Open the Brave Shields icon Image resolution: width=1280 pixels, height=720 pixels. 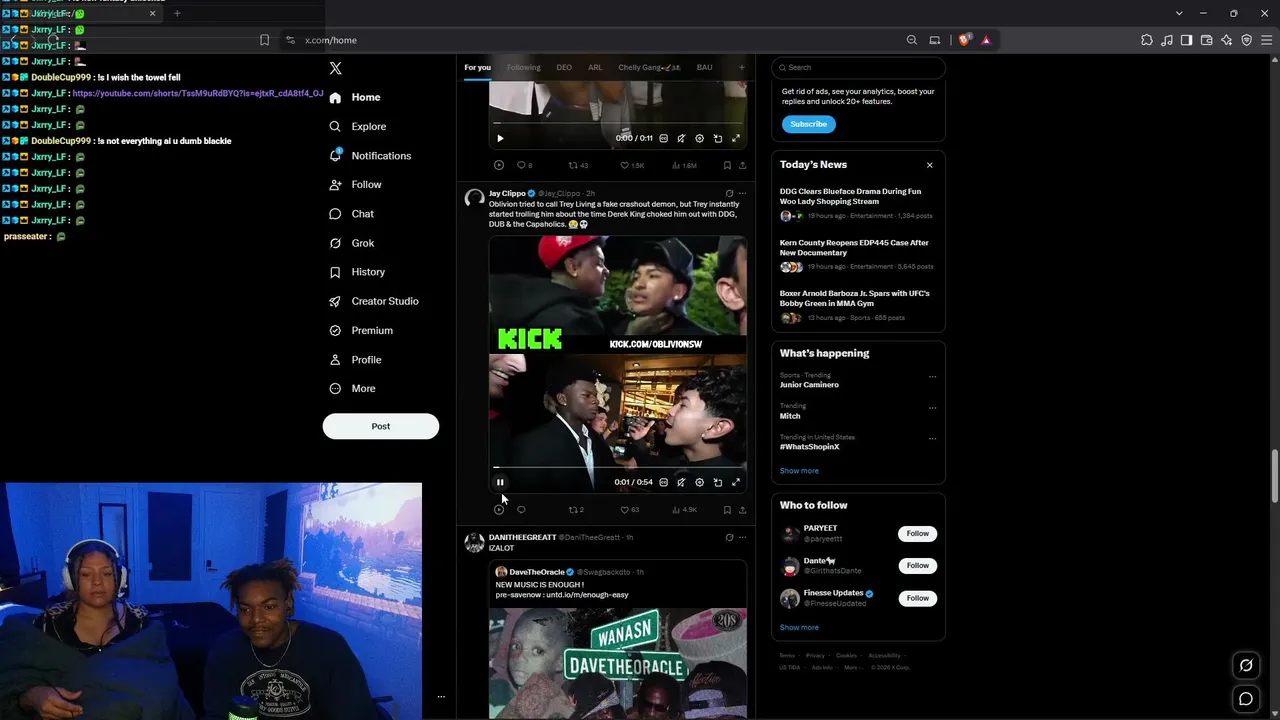[964, 40]
